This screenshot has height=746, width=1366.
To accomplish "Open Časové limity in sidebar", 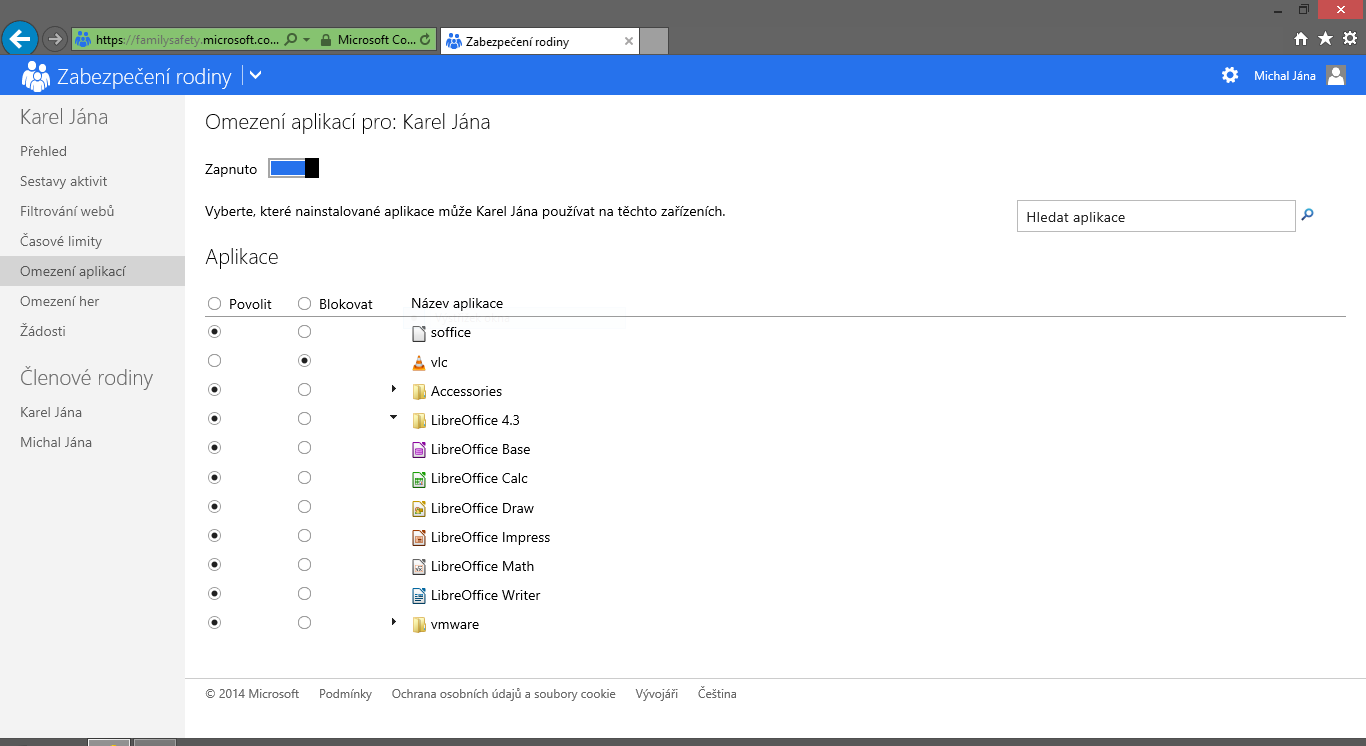I will [61, 241].
